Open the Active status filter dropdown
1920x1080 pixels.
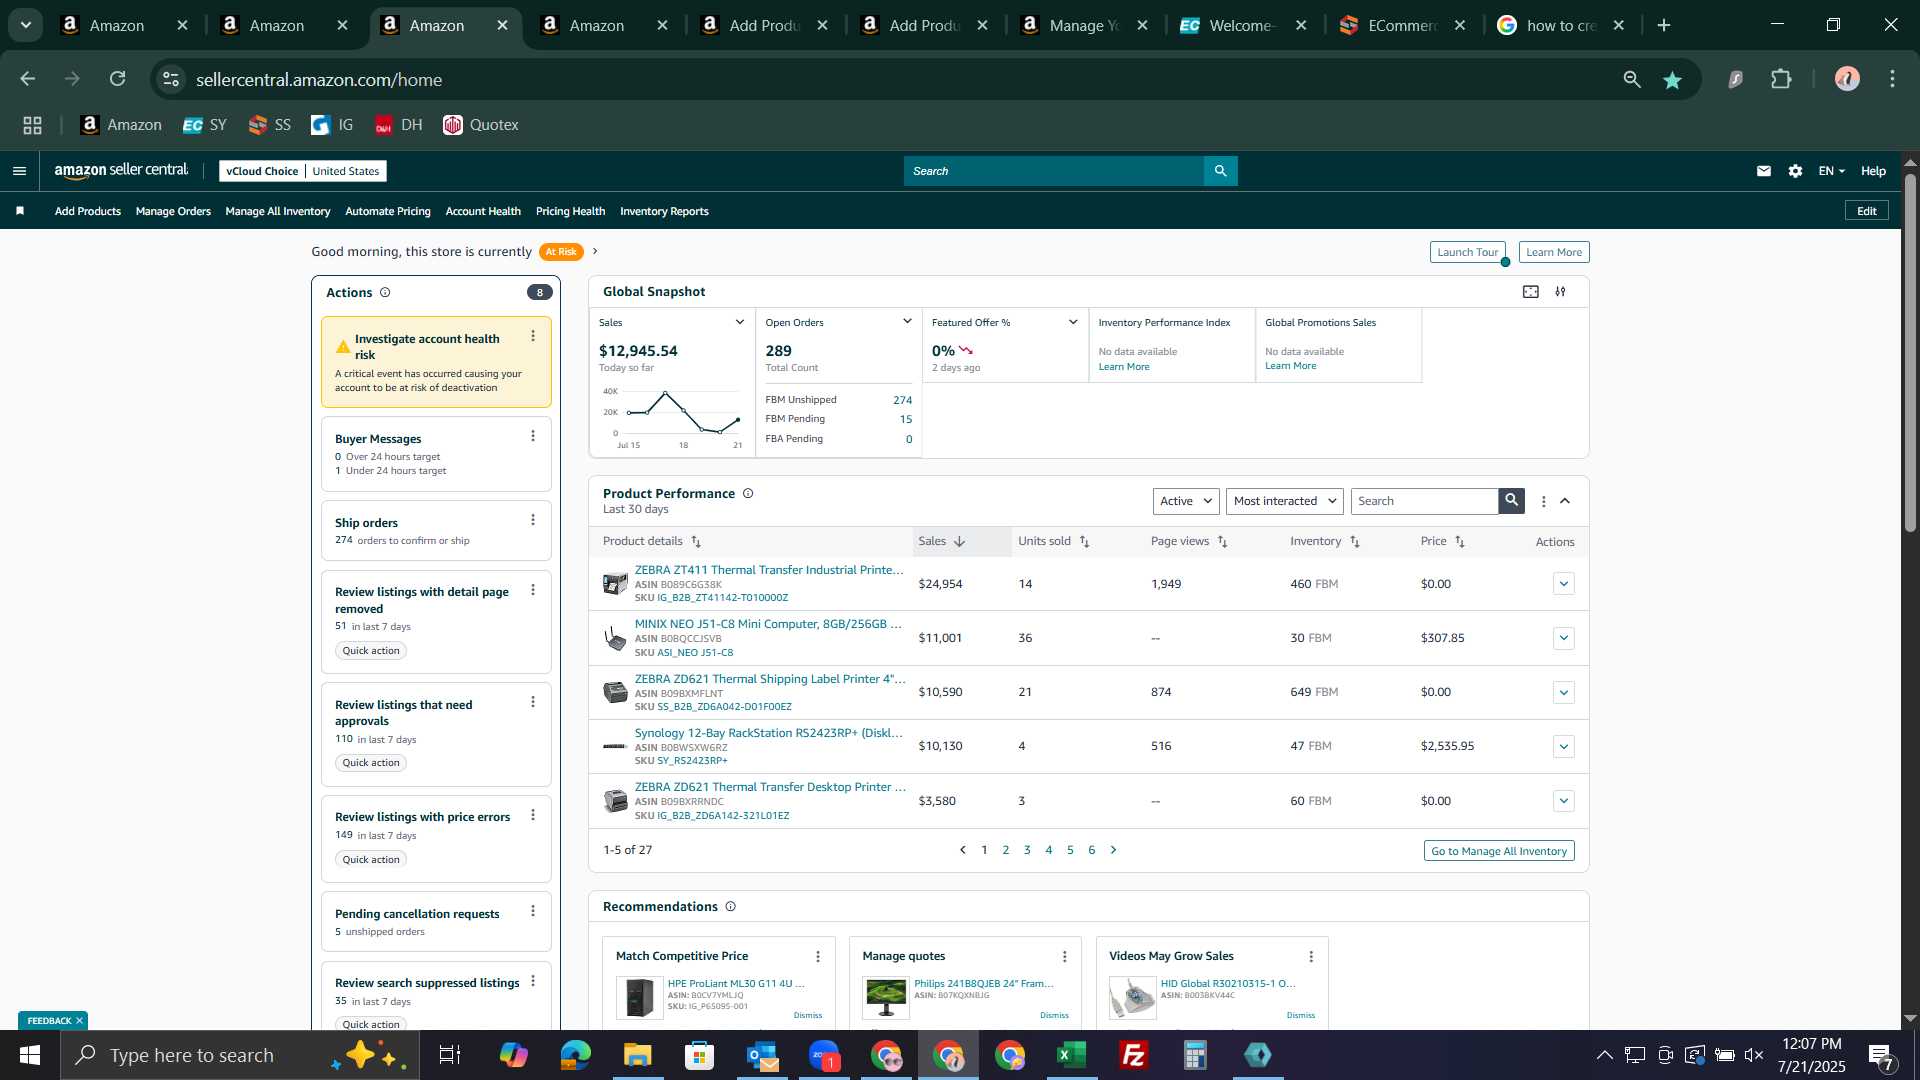point(1186,501)
